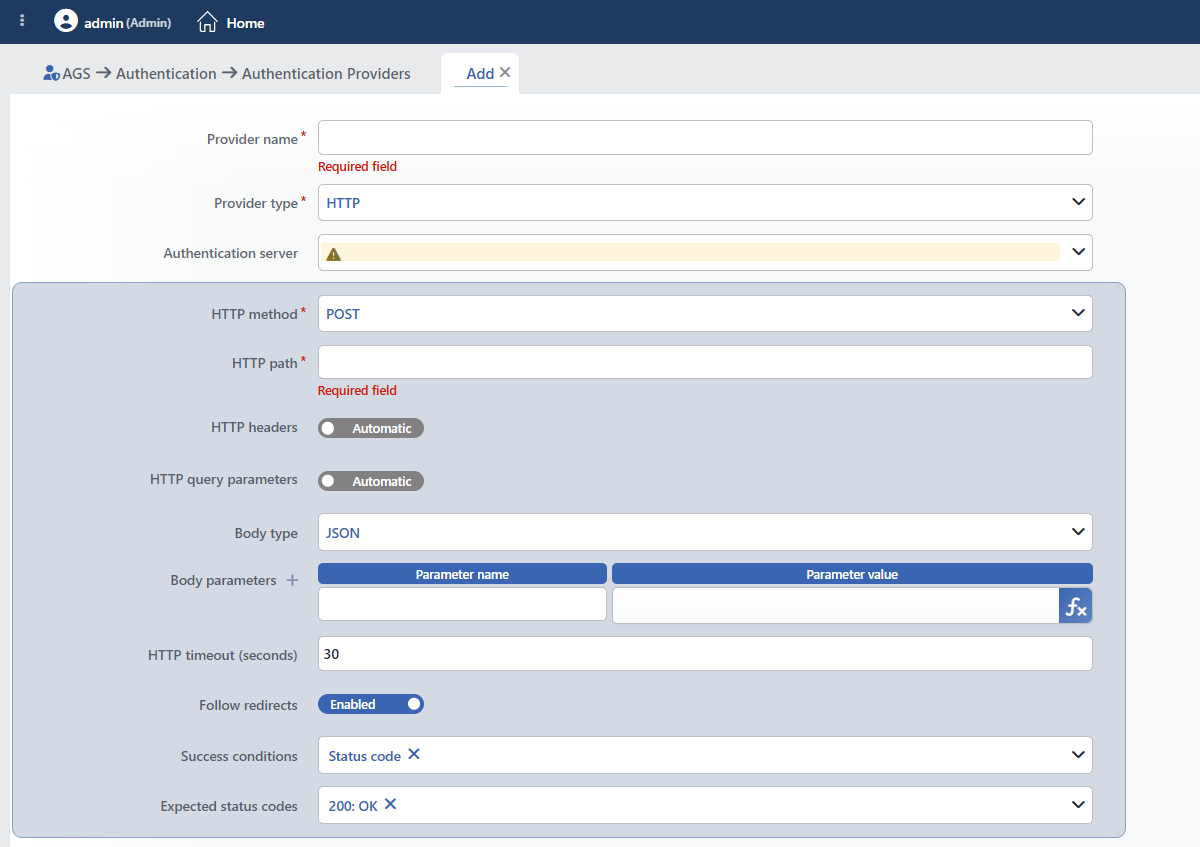Switch to the Add tab
This screenshot has height=847, width=1200.
click(480, 73)
